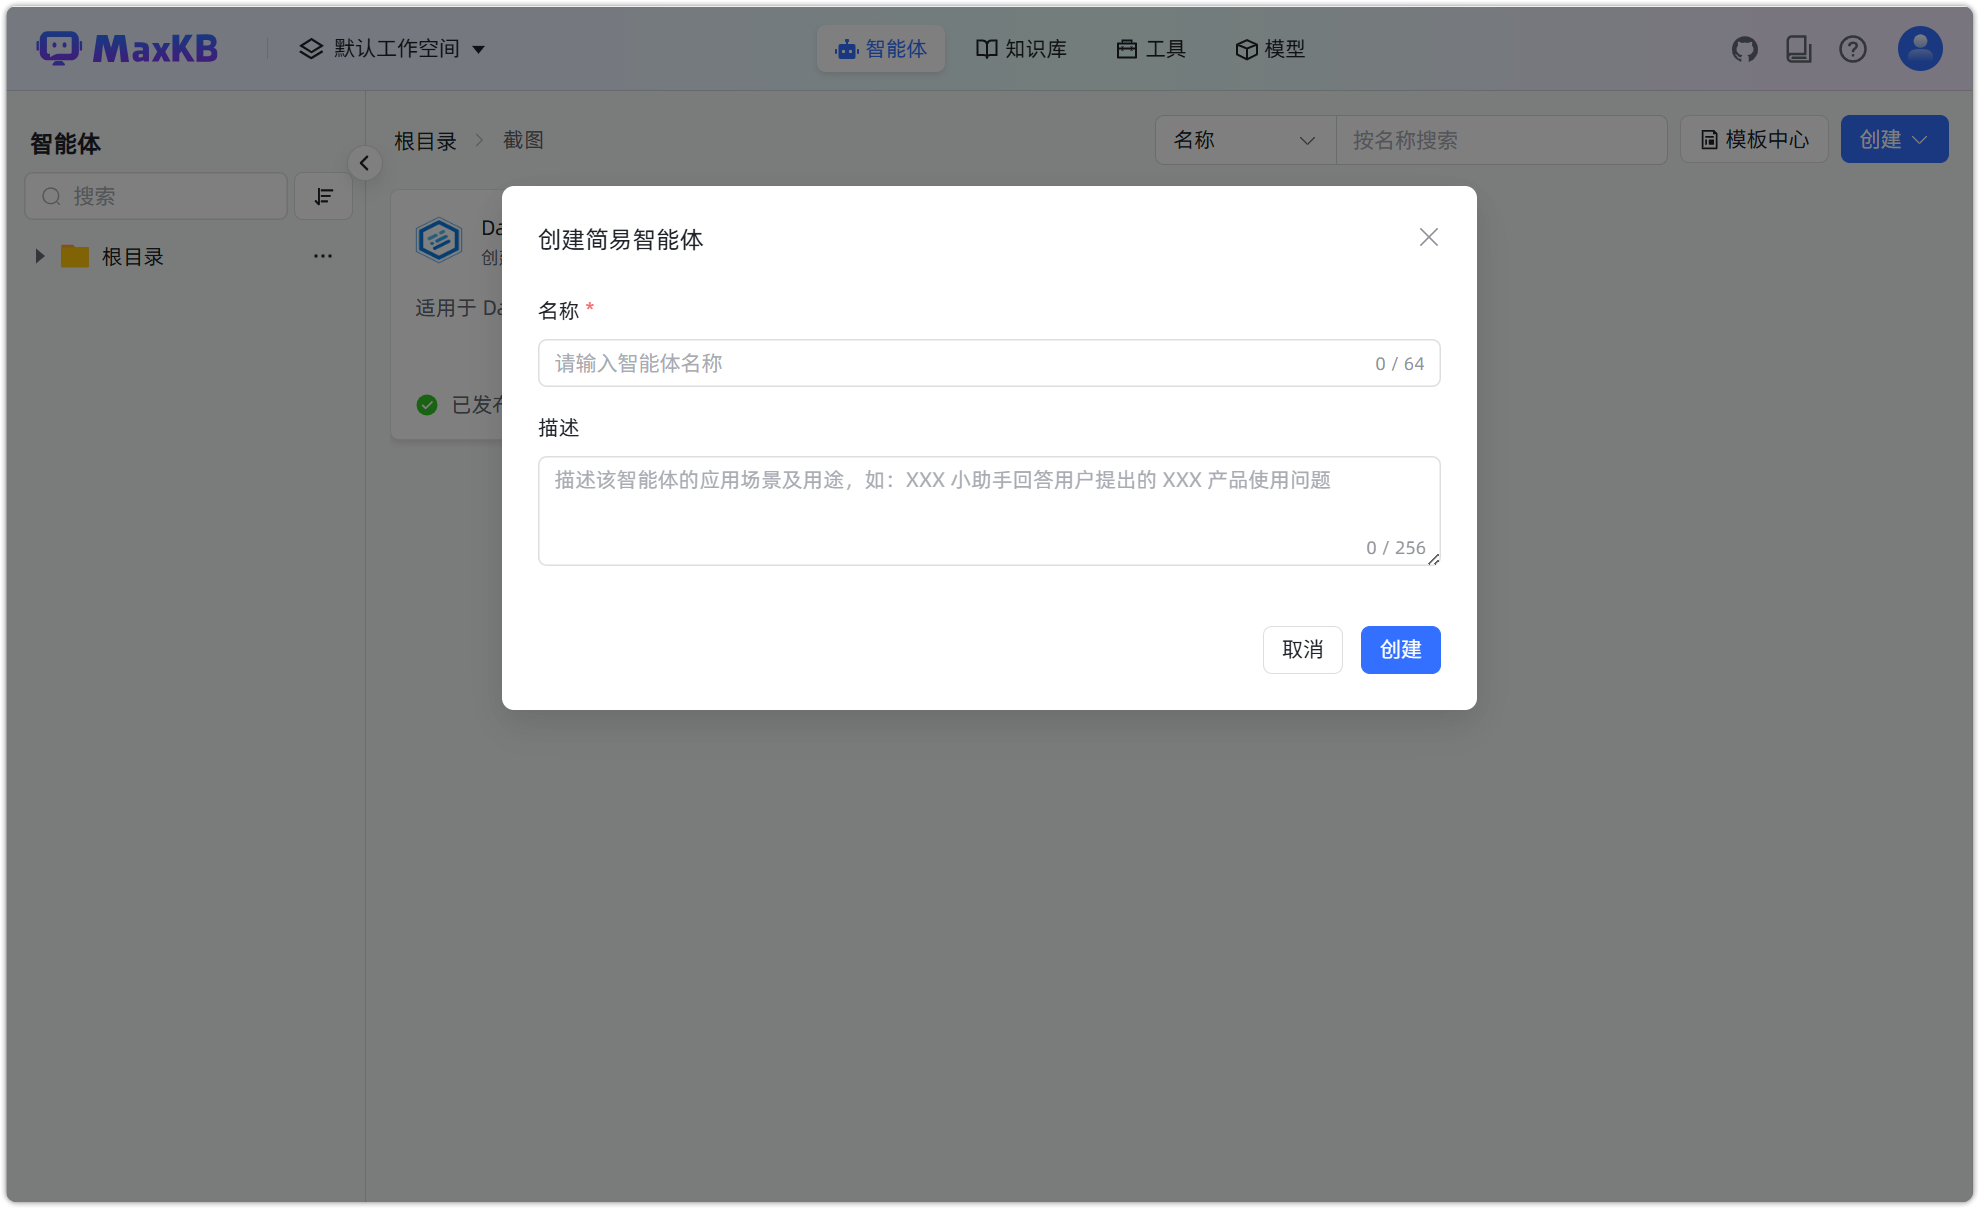Collapse the left sidebar with the chevron
Viewport: 1979px width, 1208px height.
click(x=365, y=163)
